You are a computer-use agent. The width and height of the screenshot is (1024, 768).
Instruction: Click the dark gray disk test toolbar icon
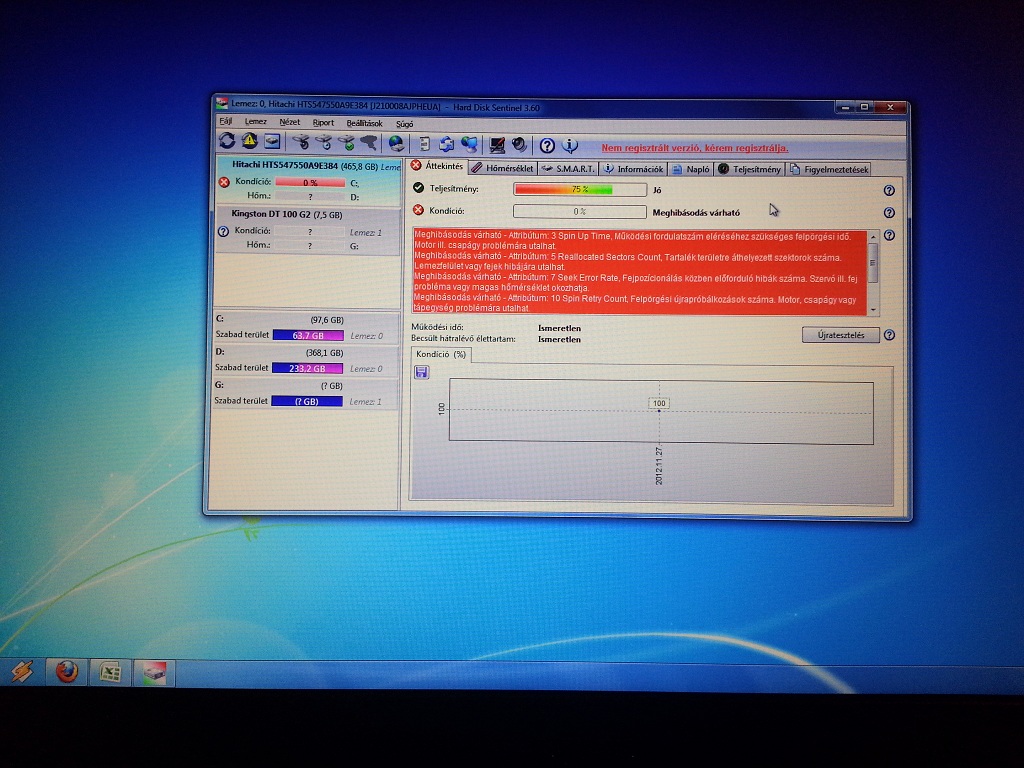[x=369, y=142]
